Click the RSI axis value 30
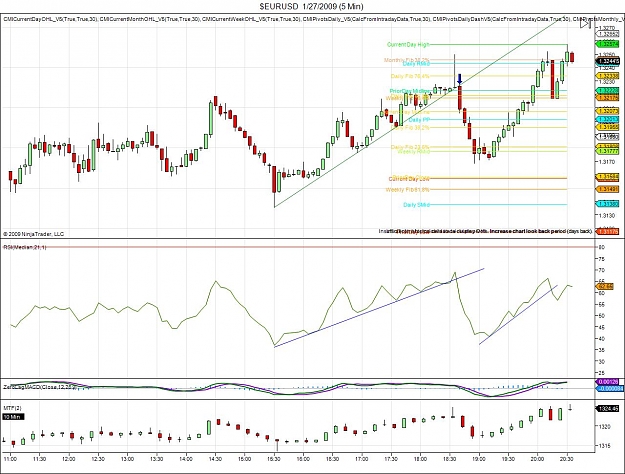 pyautogui.click(x=602, y=362)
